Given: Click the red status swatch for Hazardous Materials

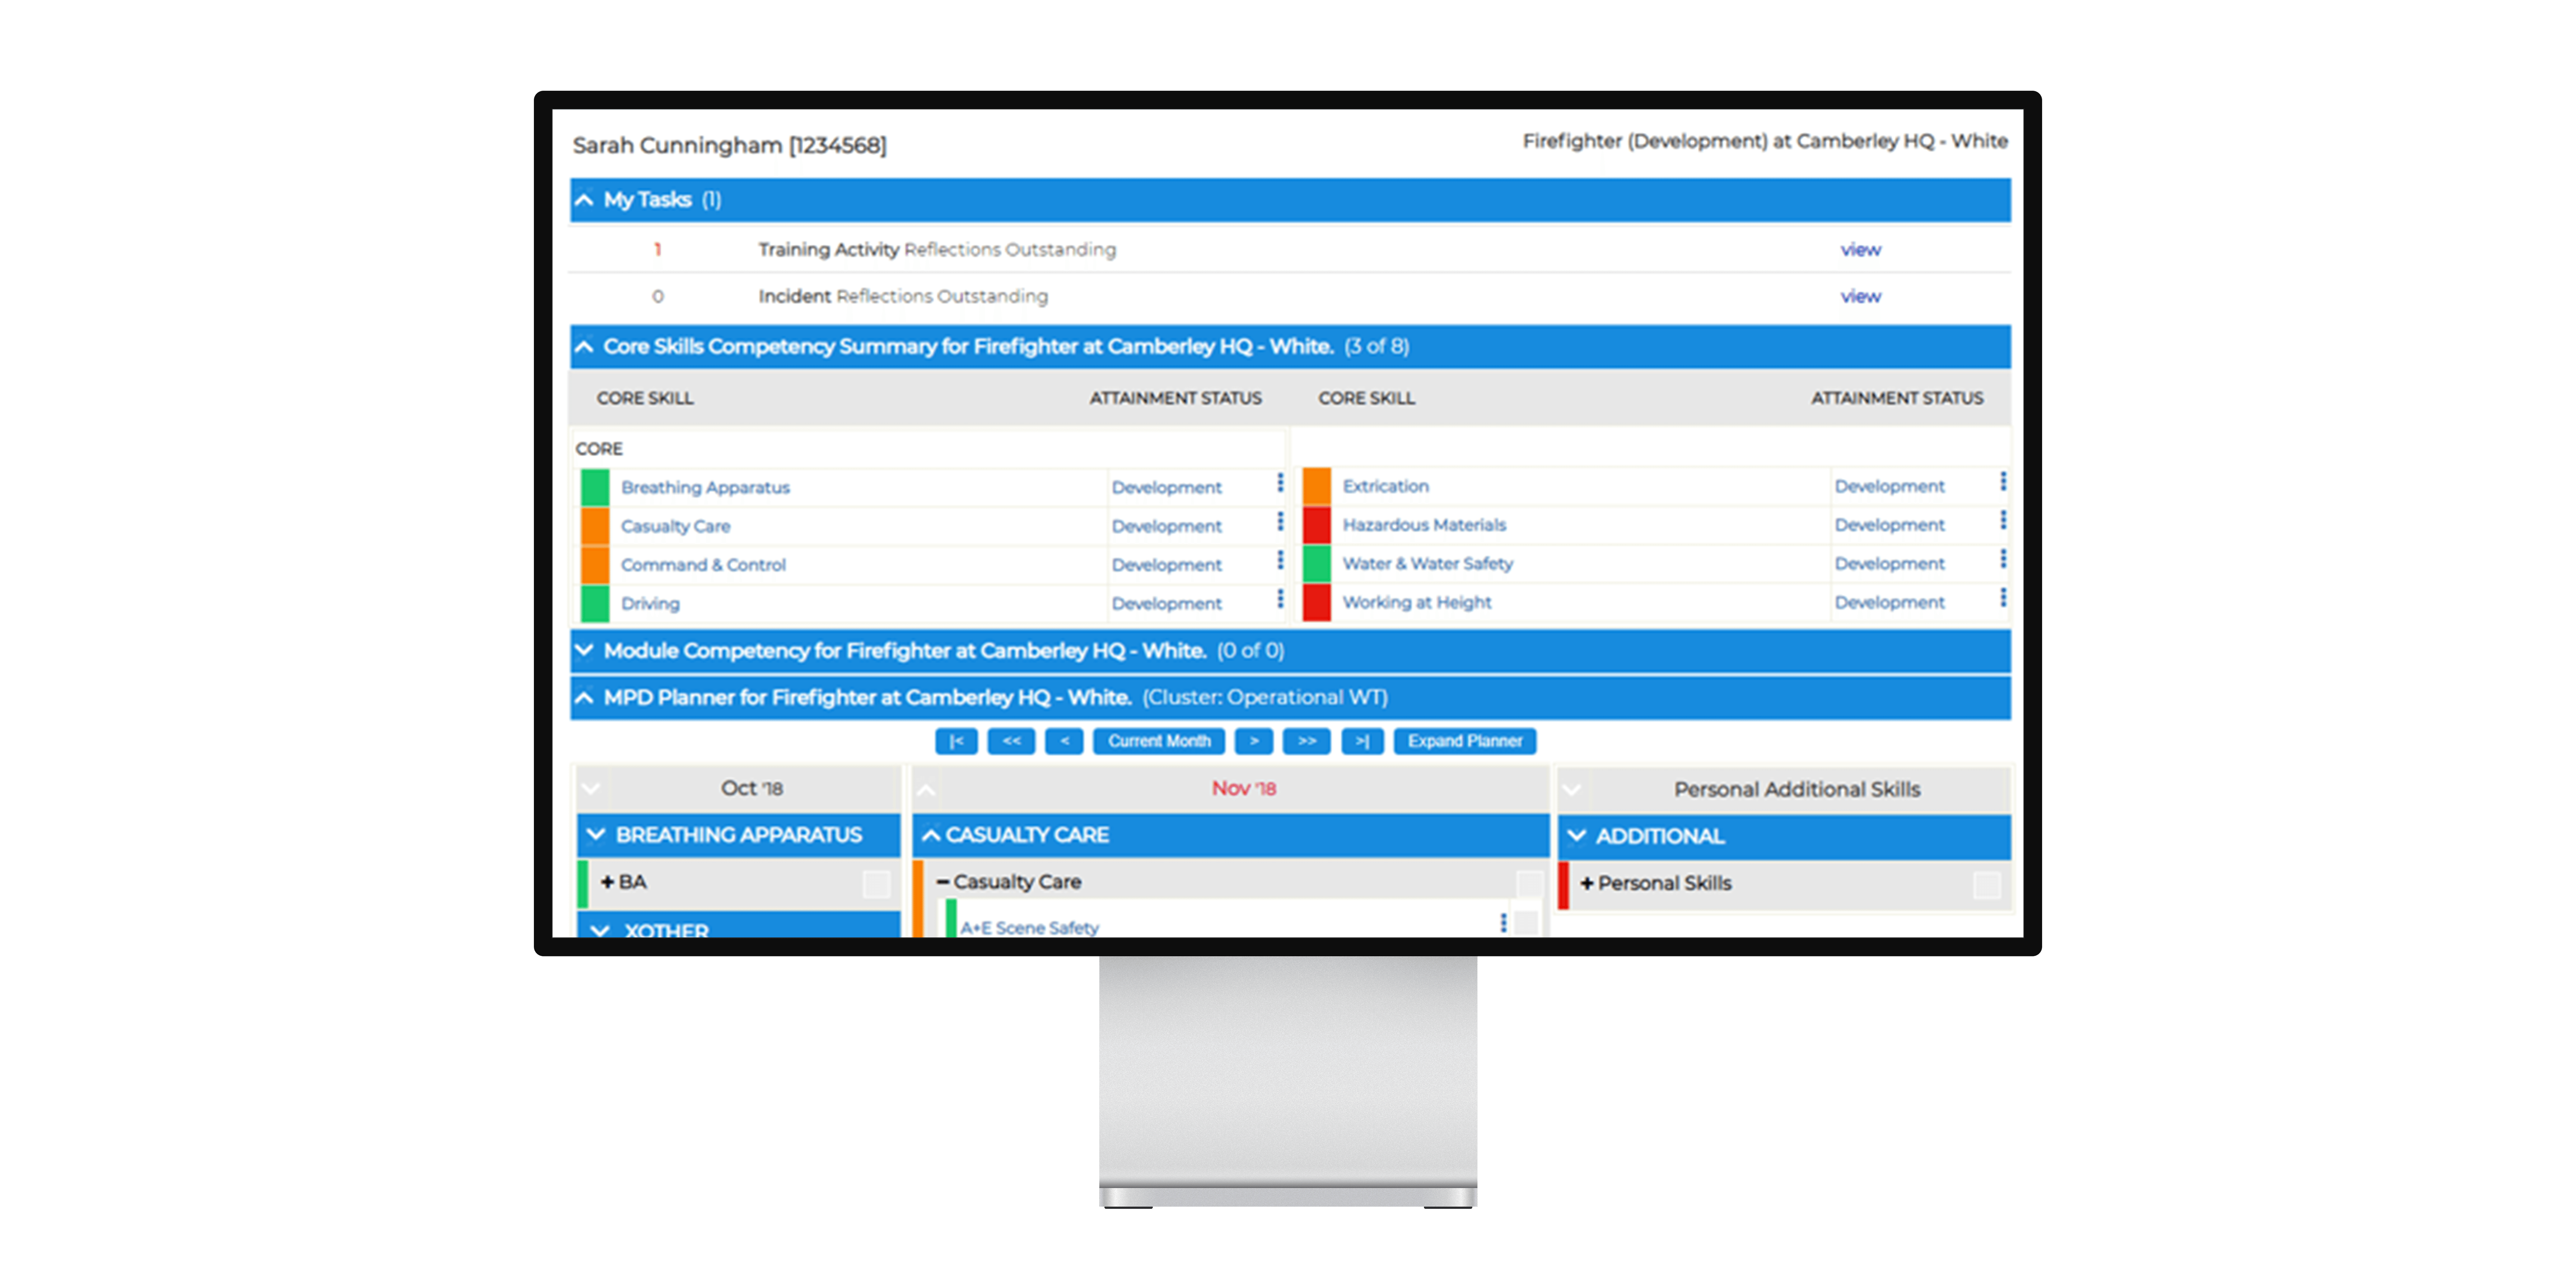Looking at the screenshot, I should coord(1317,525).
